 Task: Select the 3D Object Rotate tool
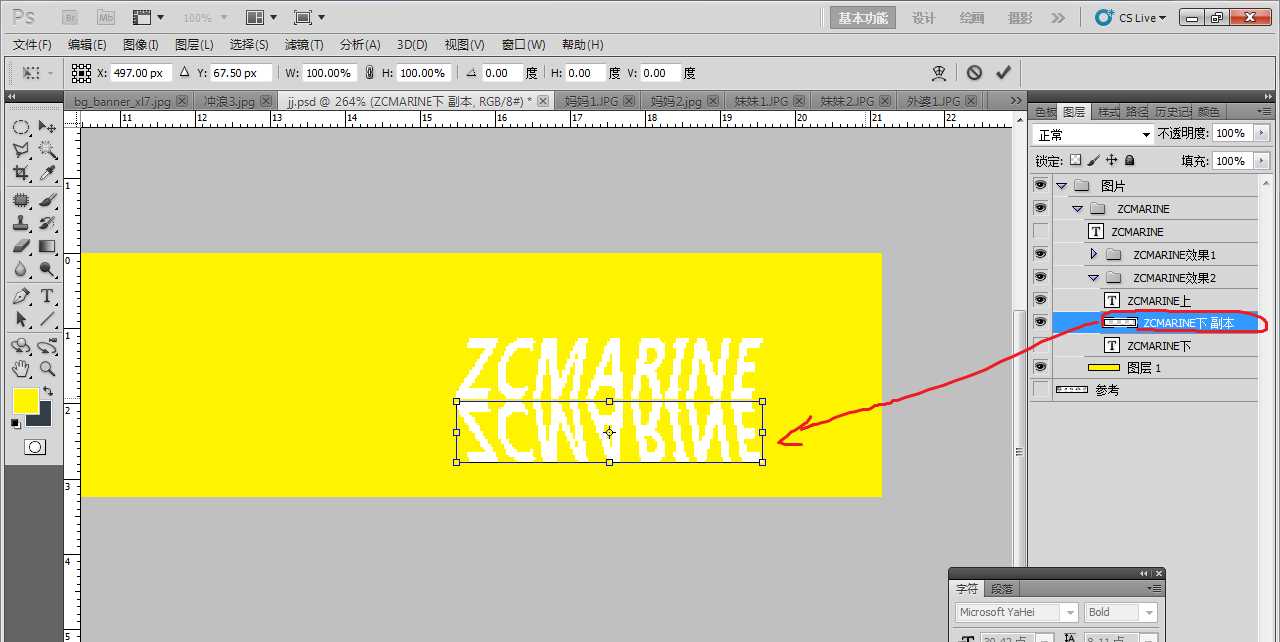pos(21,347)
